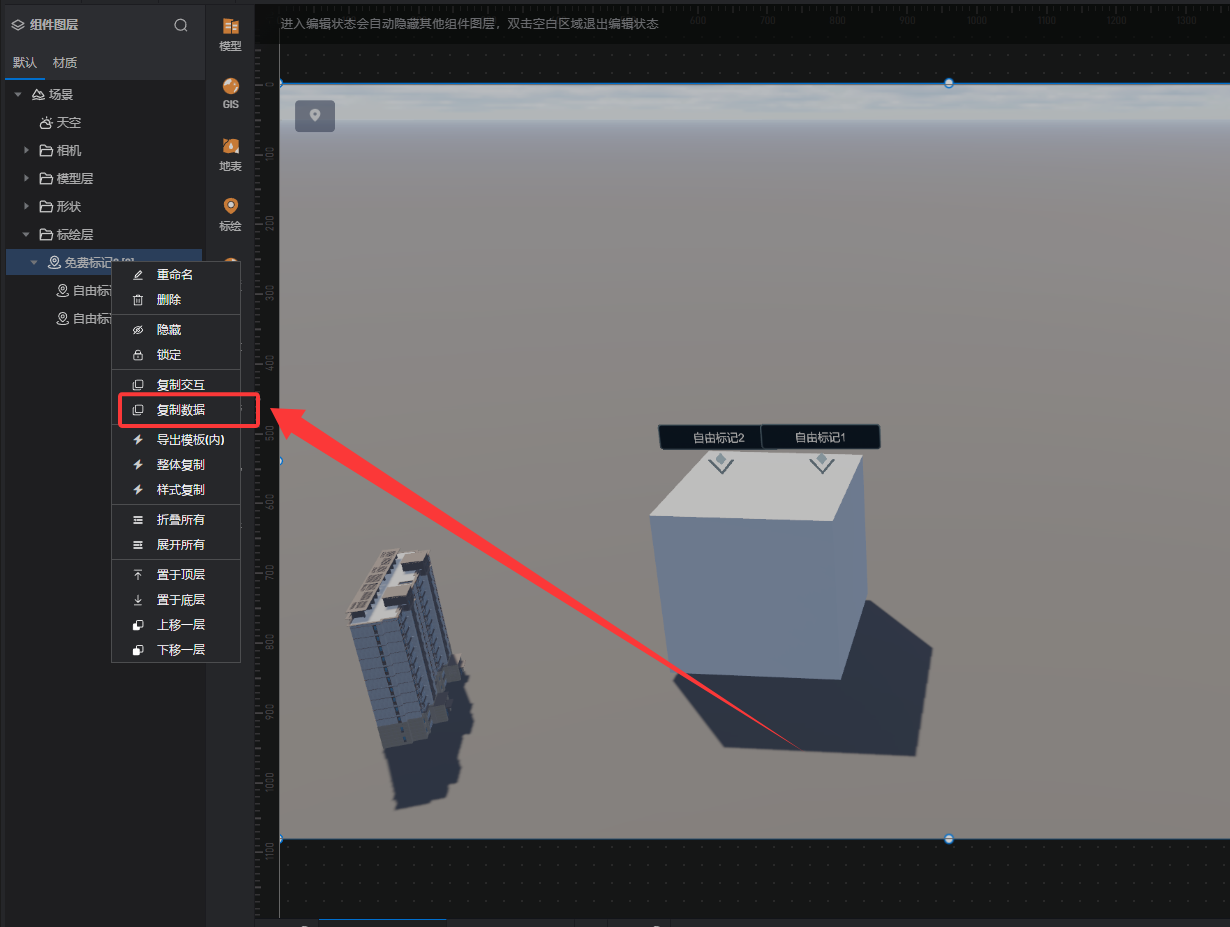1230x927 pixels.
Task: Collapse the 标绘层 folder arrow
Action: tap(26, 234)
